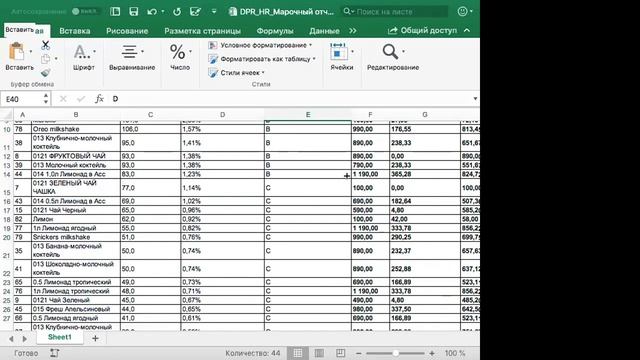Click cell containing Oreo milkshake
The image size is (640, 360).
pyautogui.click(x=76, y=129)
